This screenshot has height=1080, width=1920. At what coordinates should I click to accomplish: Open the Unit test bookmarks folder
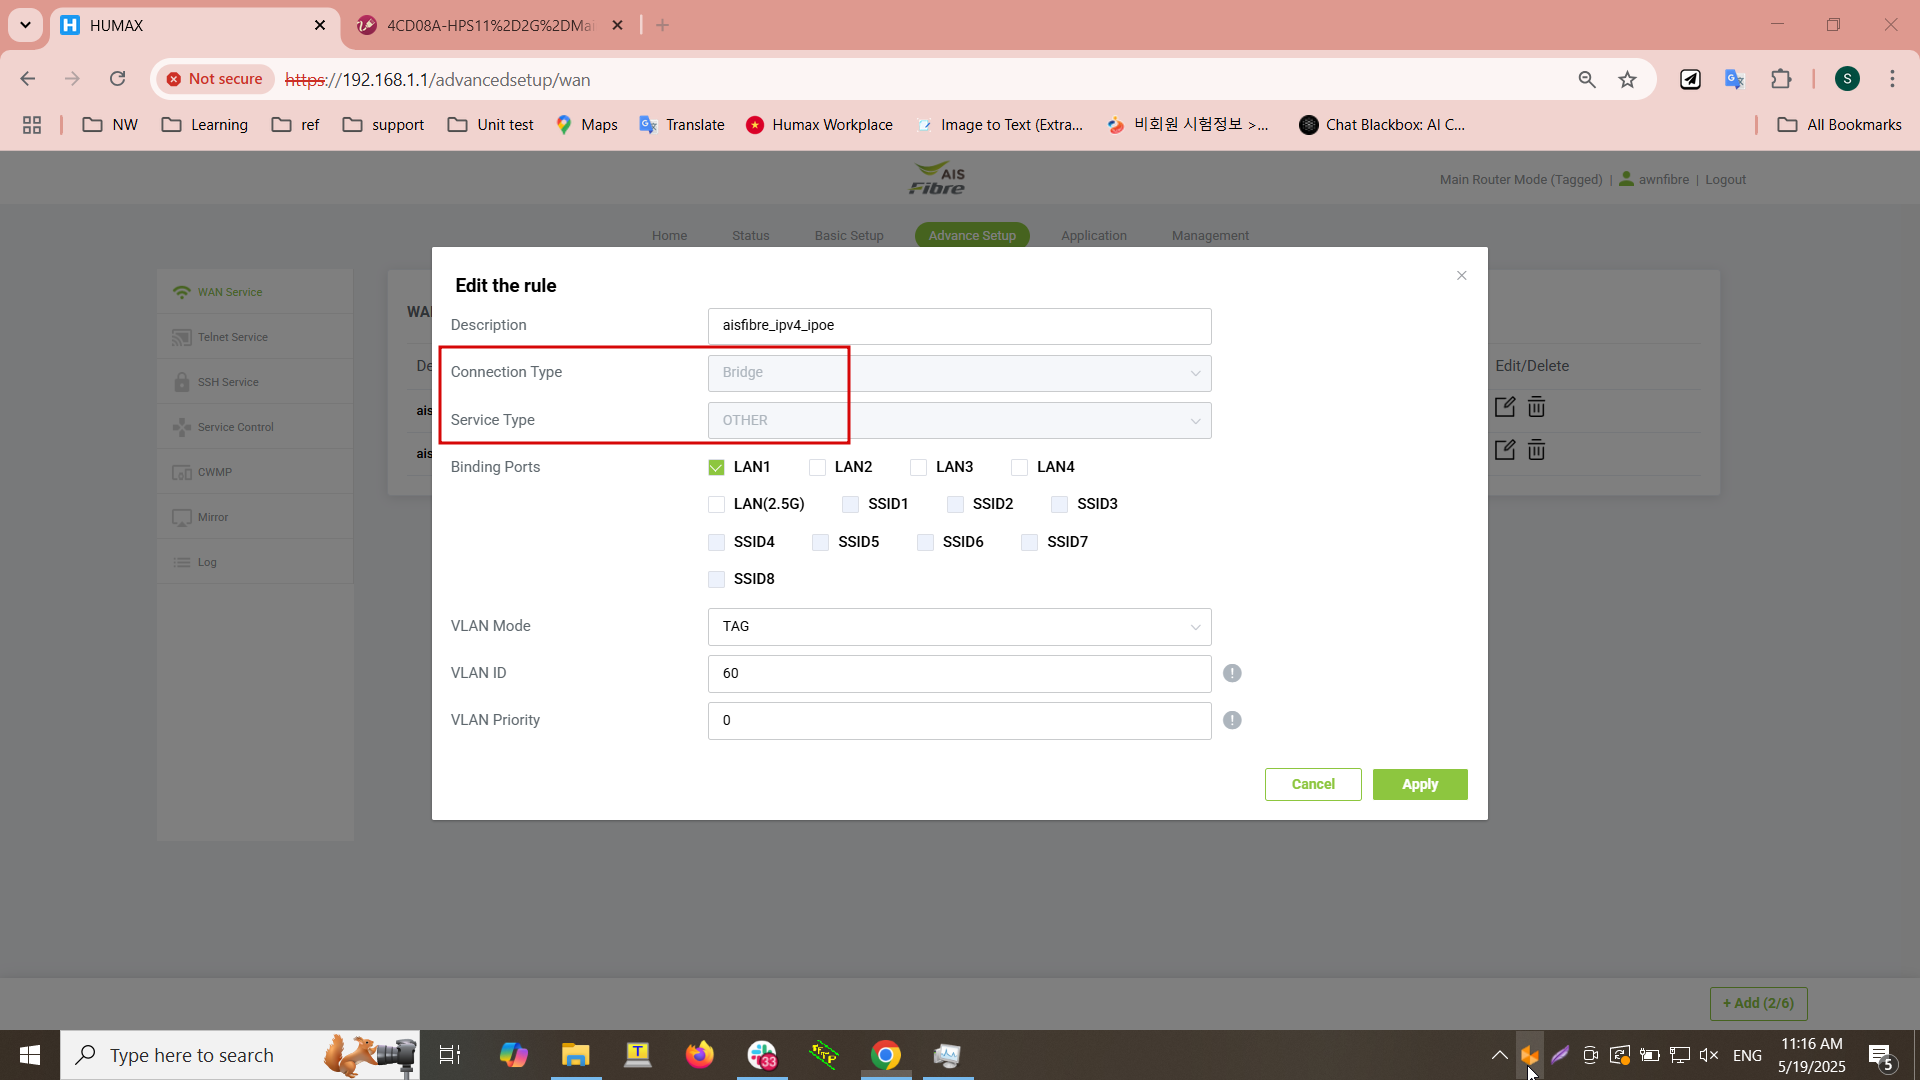coord(490,125)
